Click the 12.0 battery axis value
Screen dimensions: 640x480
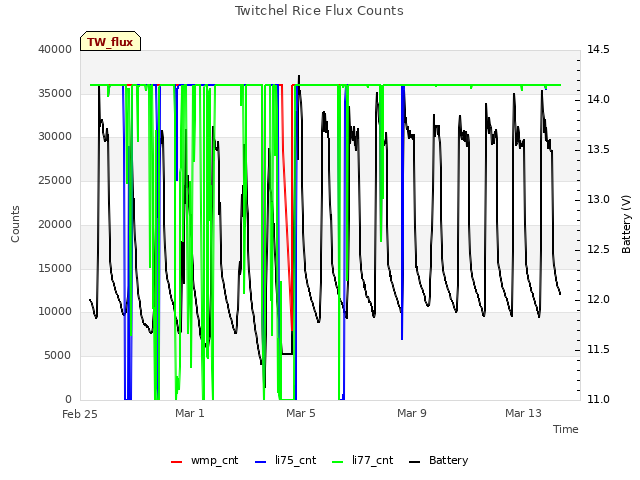pos(598,300)
